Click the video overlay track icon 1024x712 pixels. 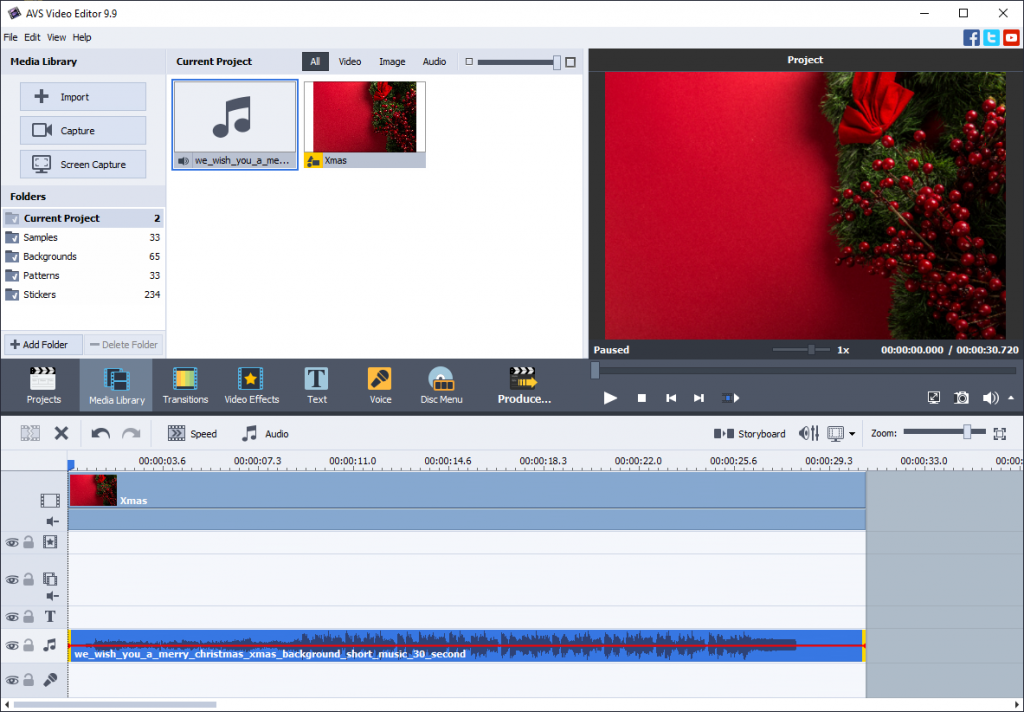click(x=50, y=579)
